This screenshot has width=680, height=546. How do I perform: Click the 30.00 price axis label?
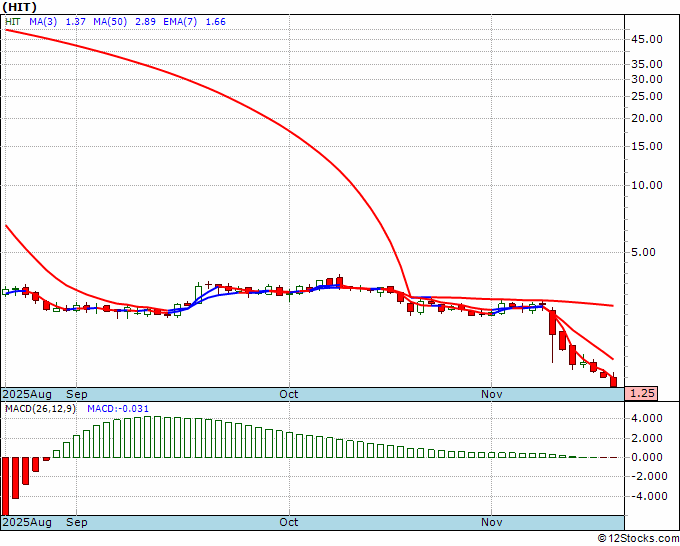coord(647,79)
